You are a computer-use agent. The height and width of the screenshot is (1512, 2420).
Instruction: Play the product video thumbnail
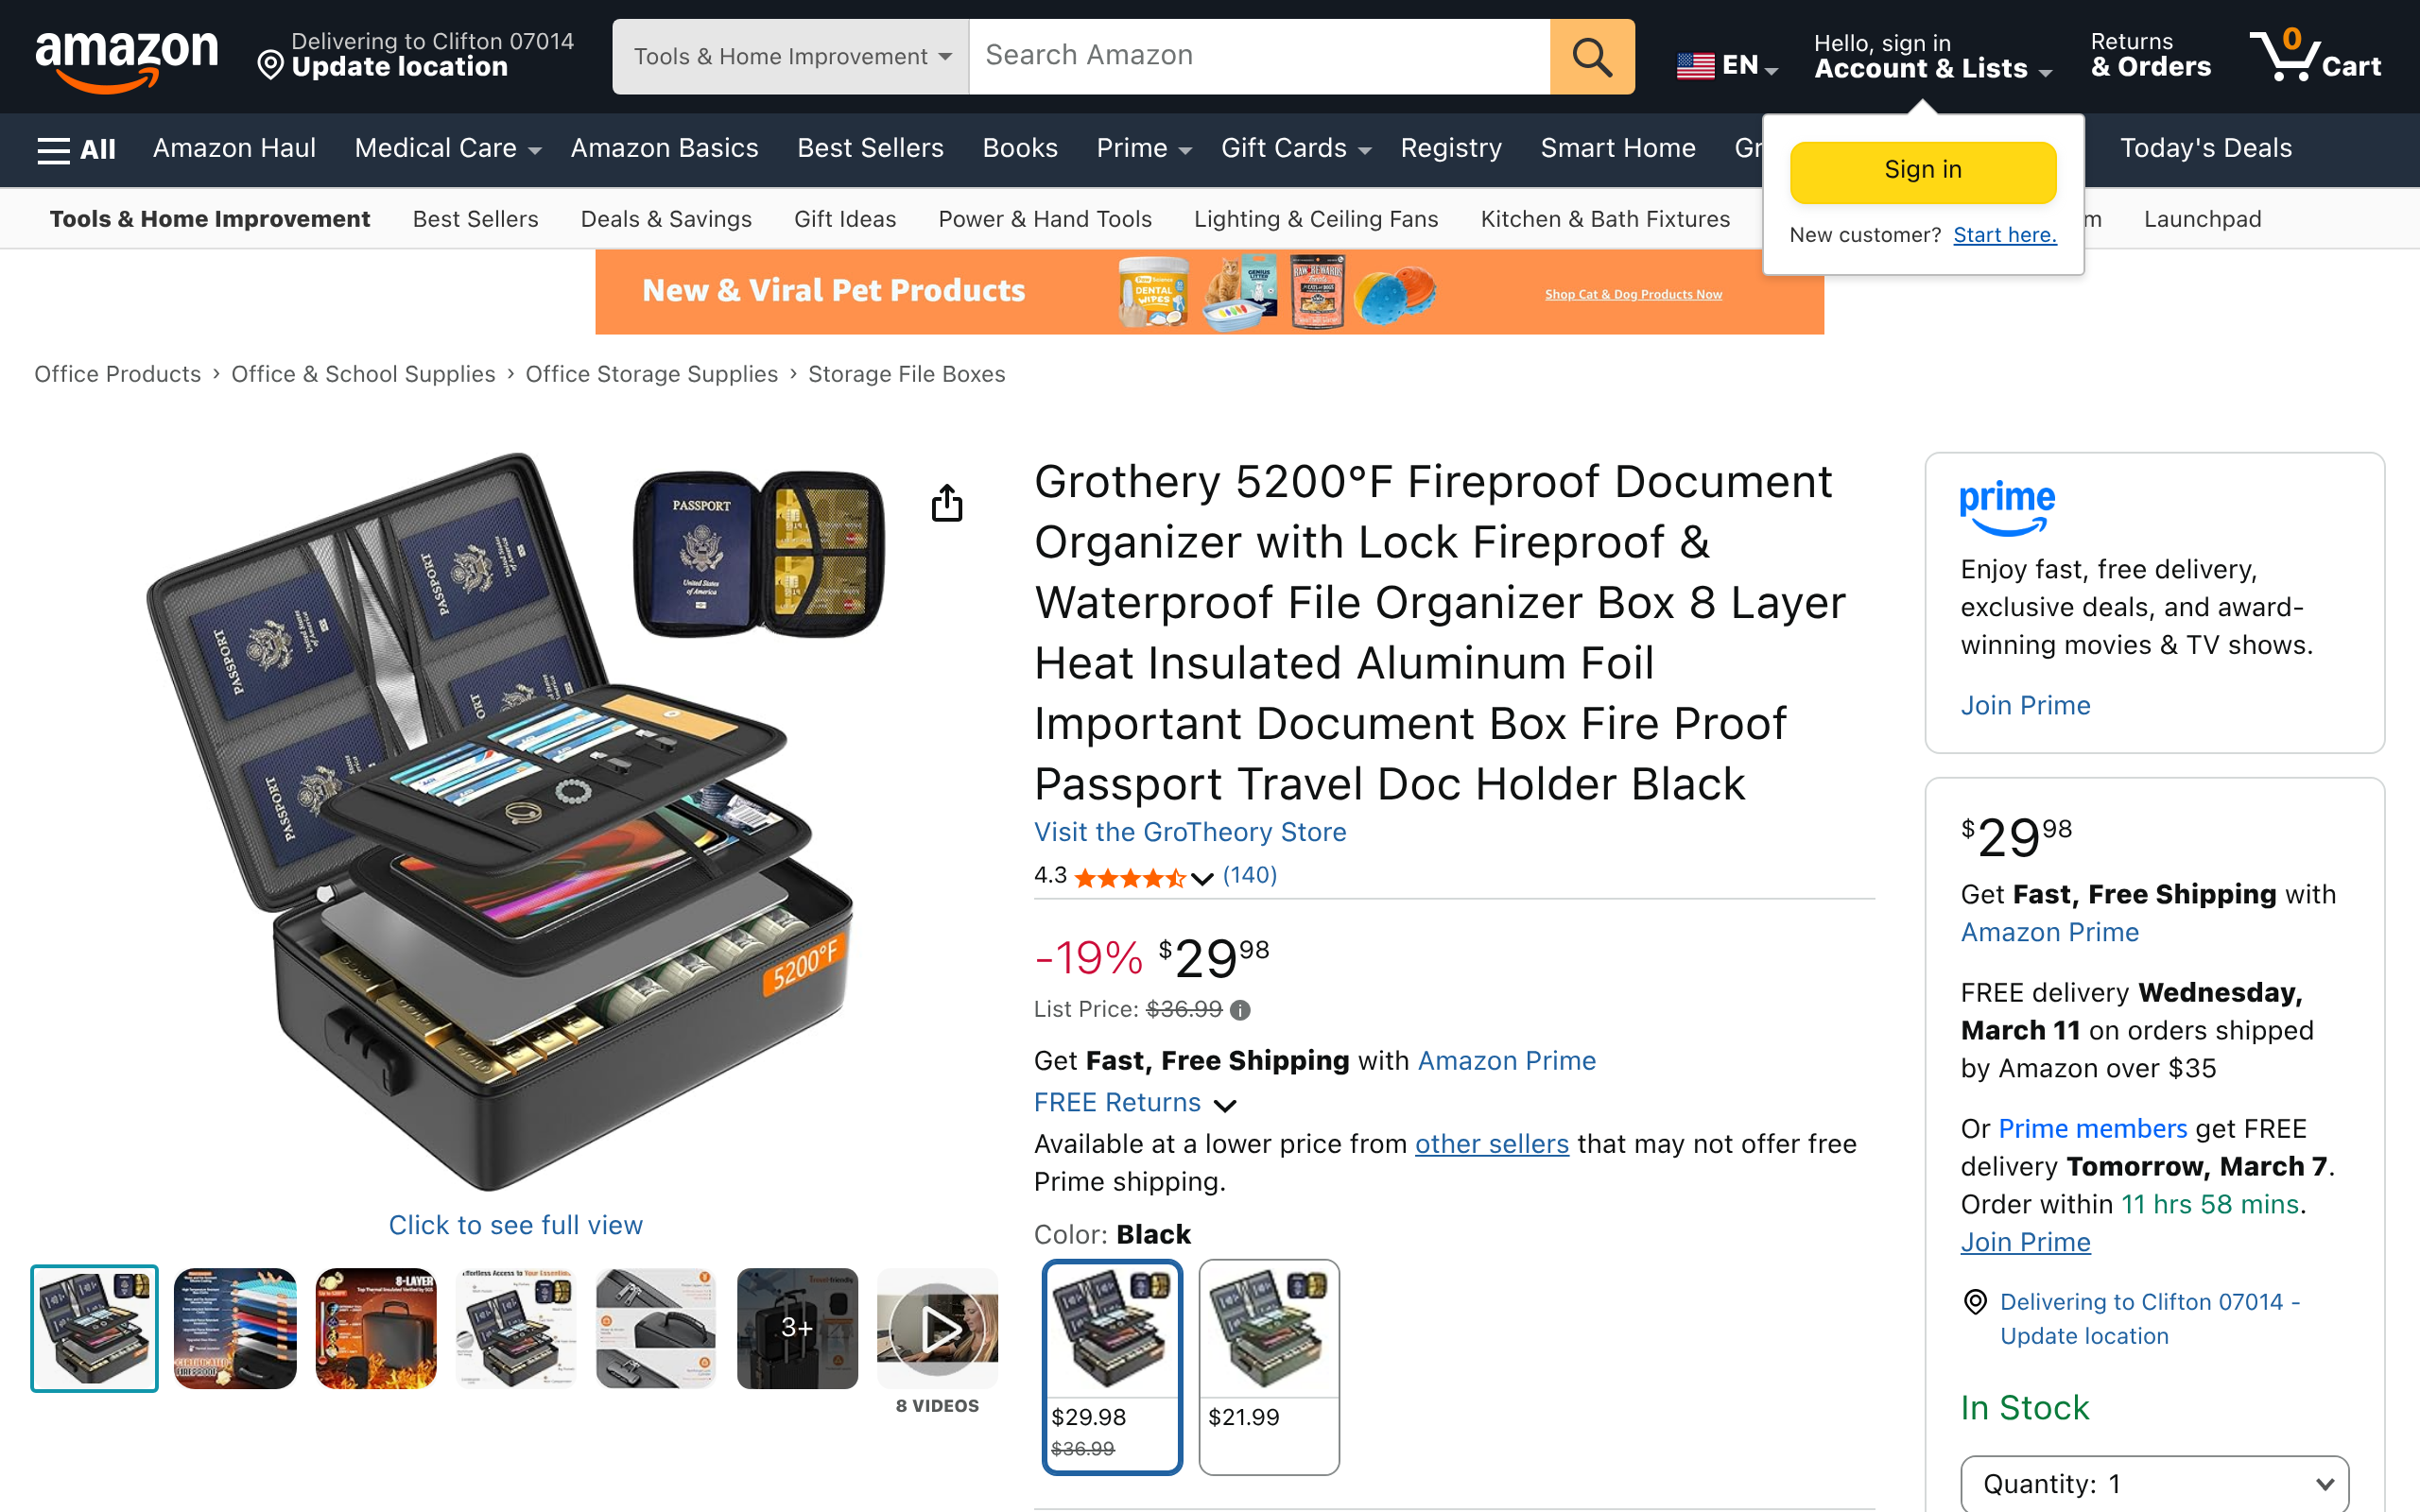[937, 1328]
